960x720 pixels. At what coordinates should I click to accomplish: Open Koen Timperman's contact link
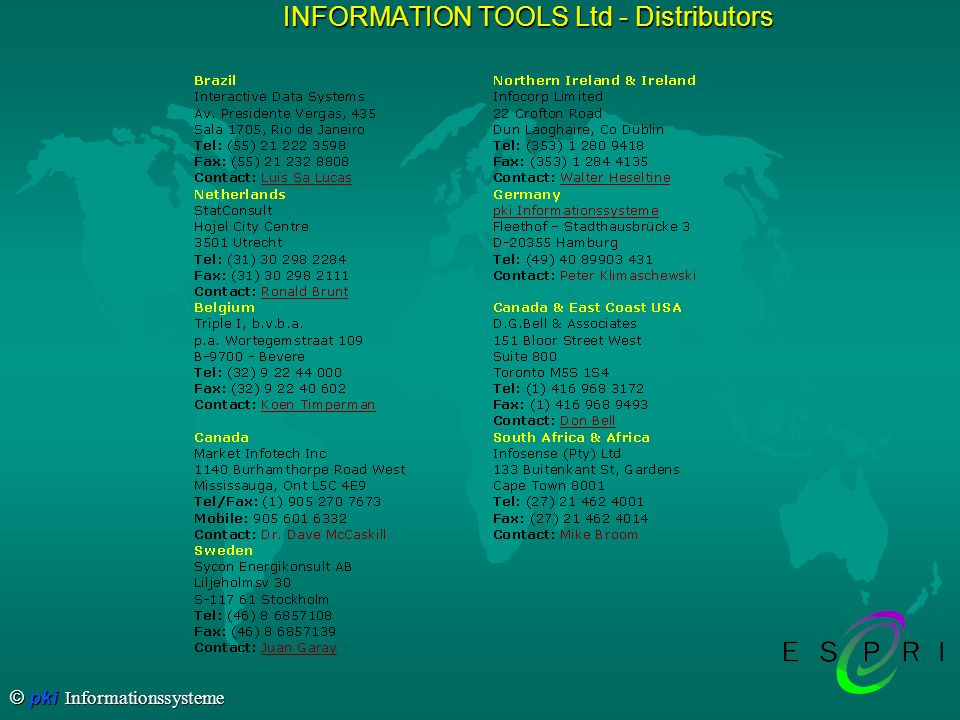[318, 405]
